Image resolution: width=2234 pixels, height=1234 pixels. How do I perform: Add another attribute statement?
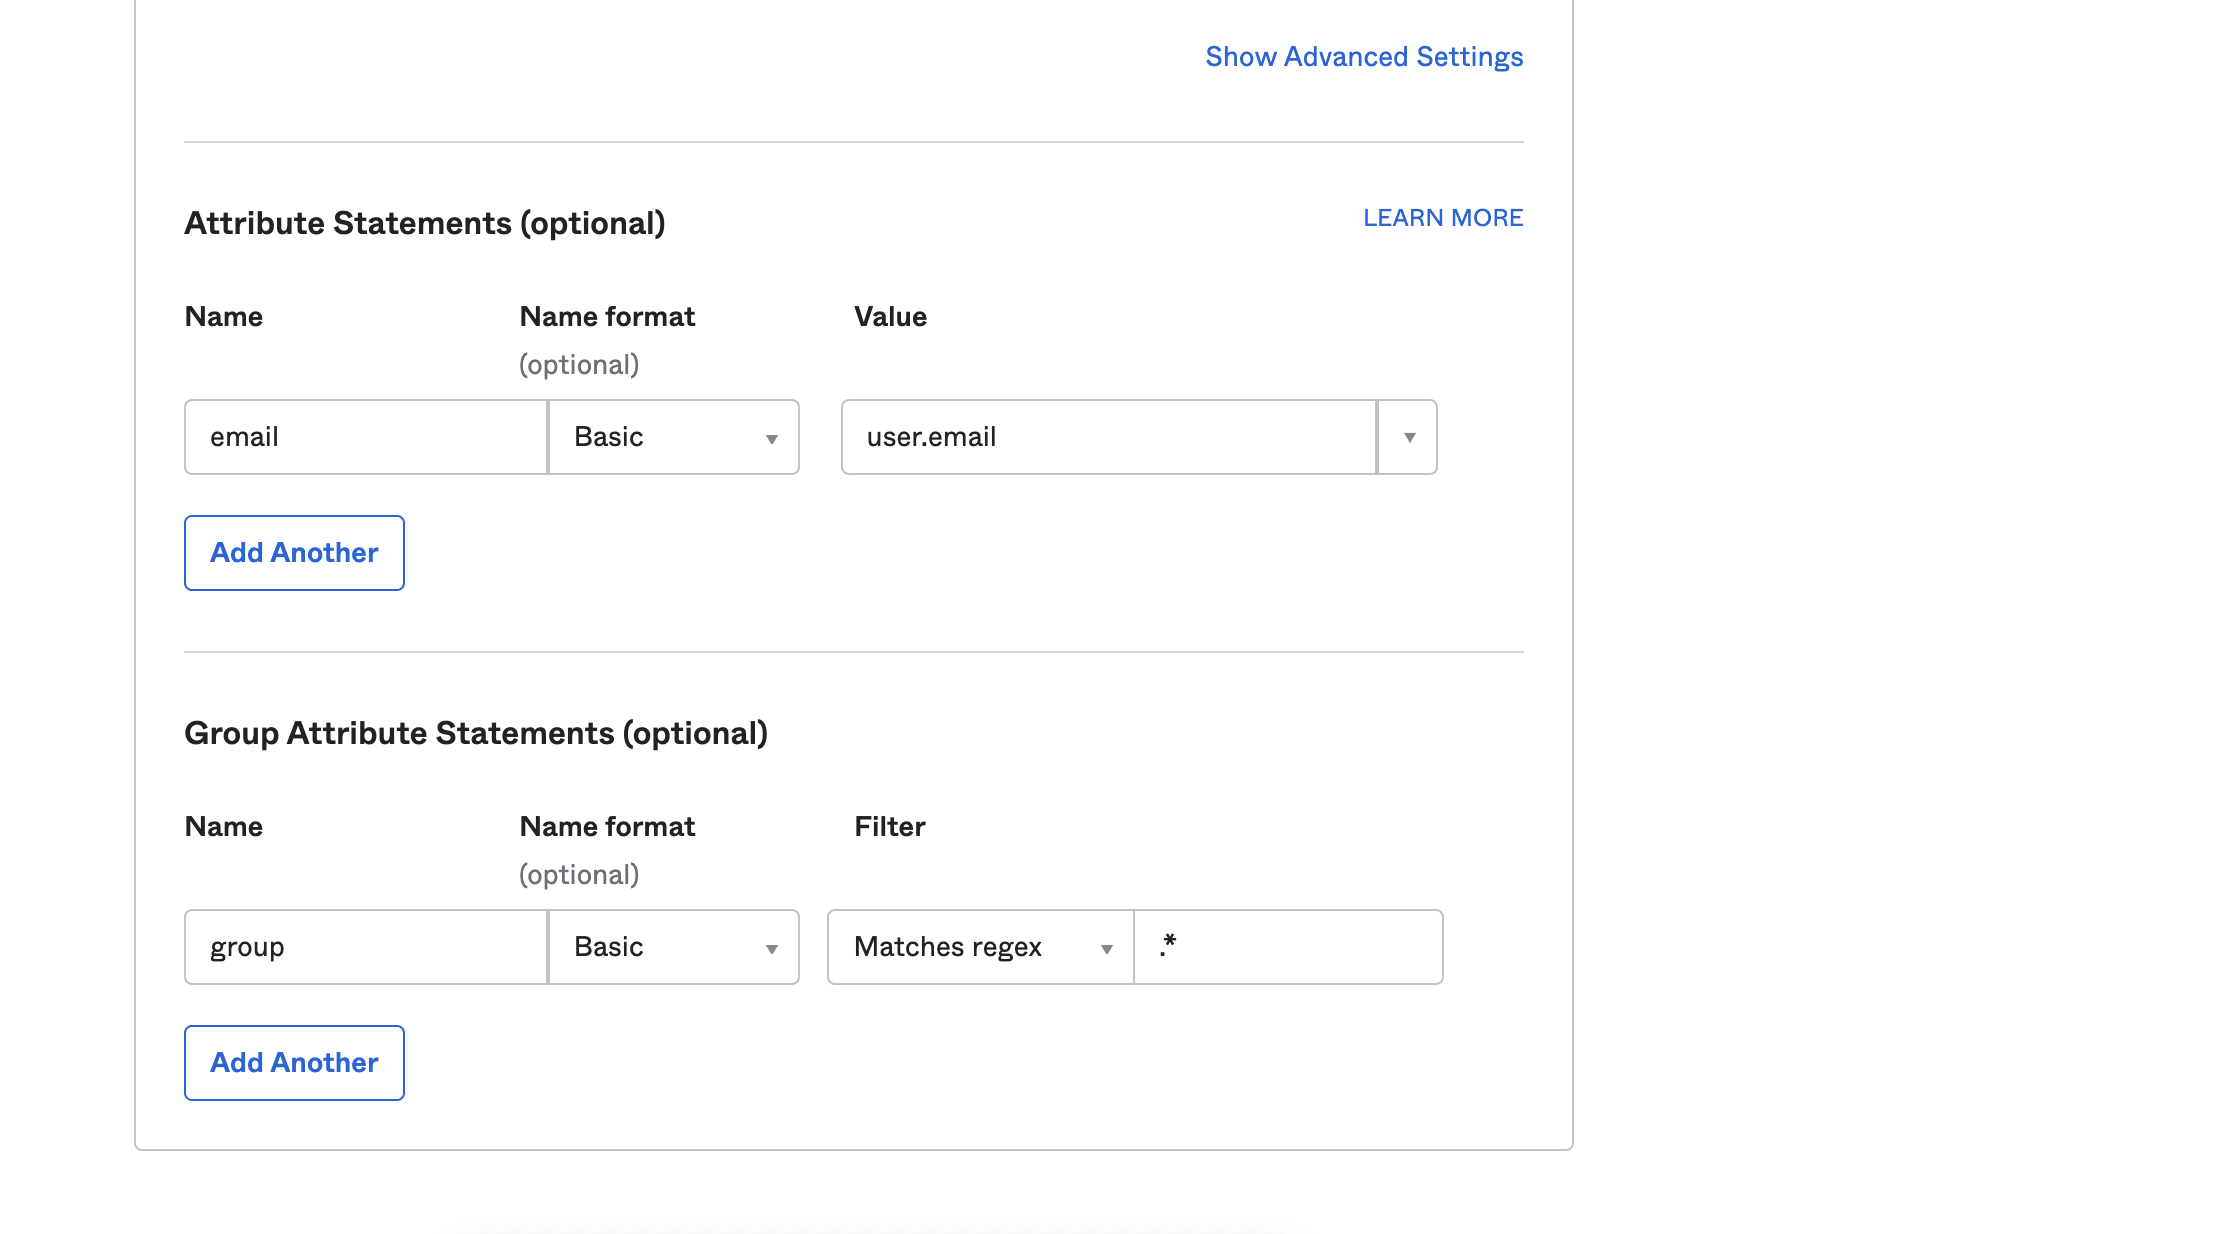pyautogui.click(x=294, y=553)
